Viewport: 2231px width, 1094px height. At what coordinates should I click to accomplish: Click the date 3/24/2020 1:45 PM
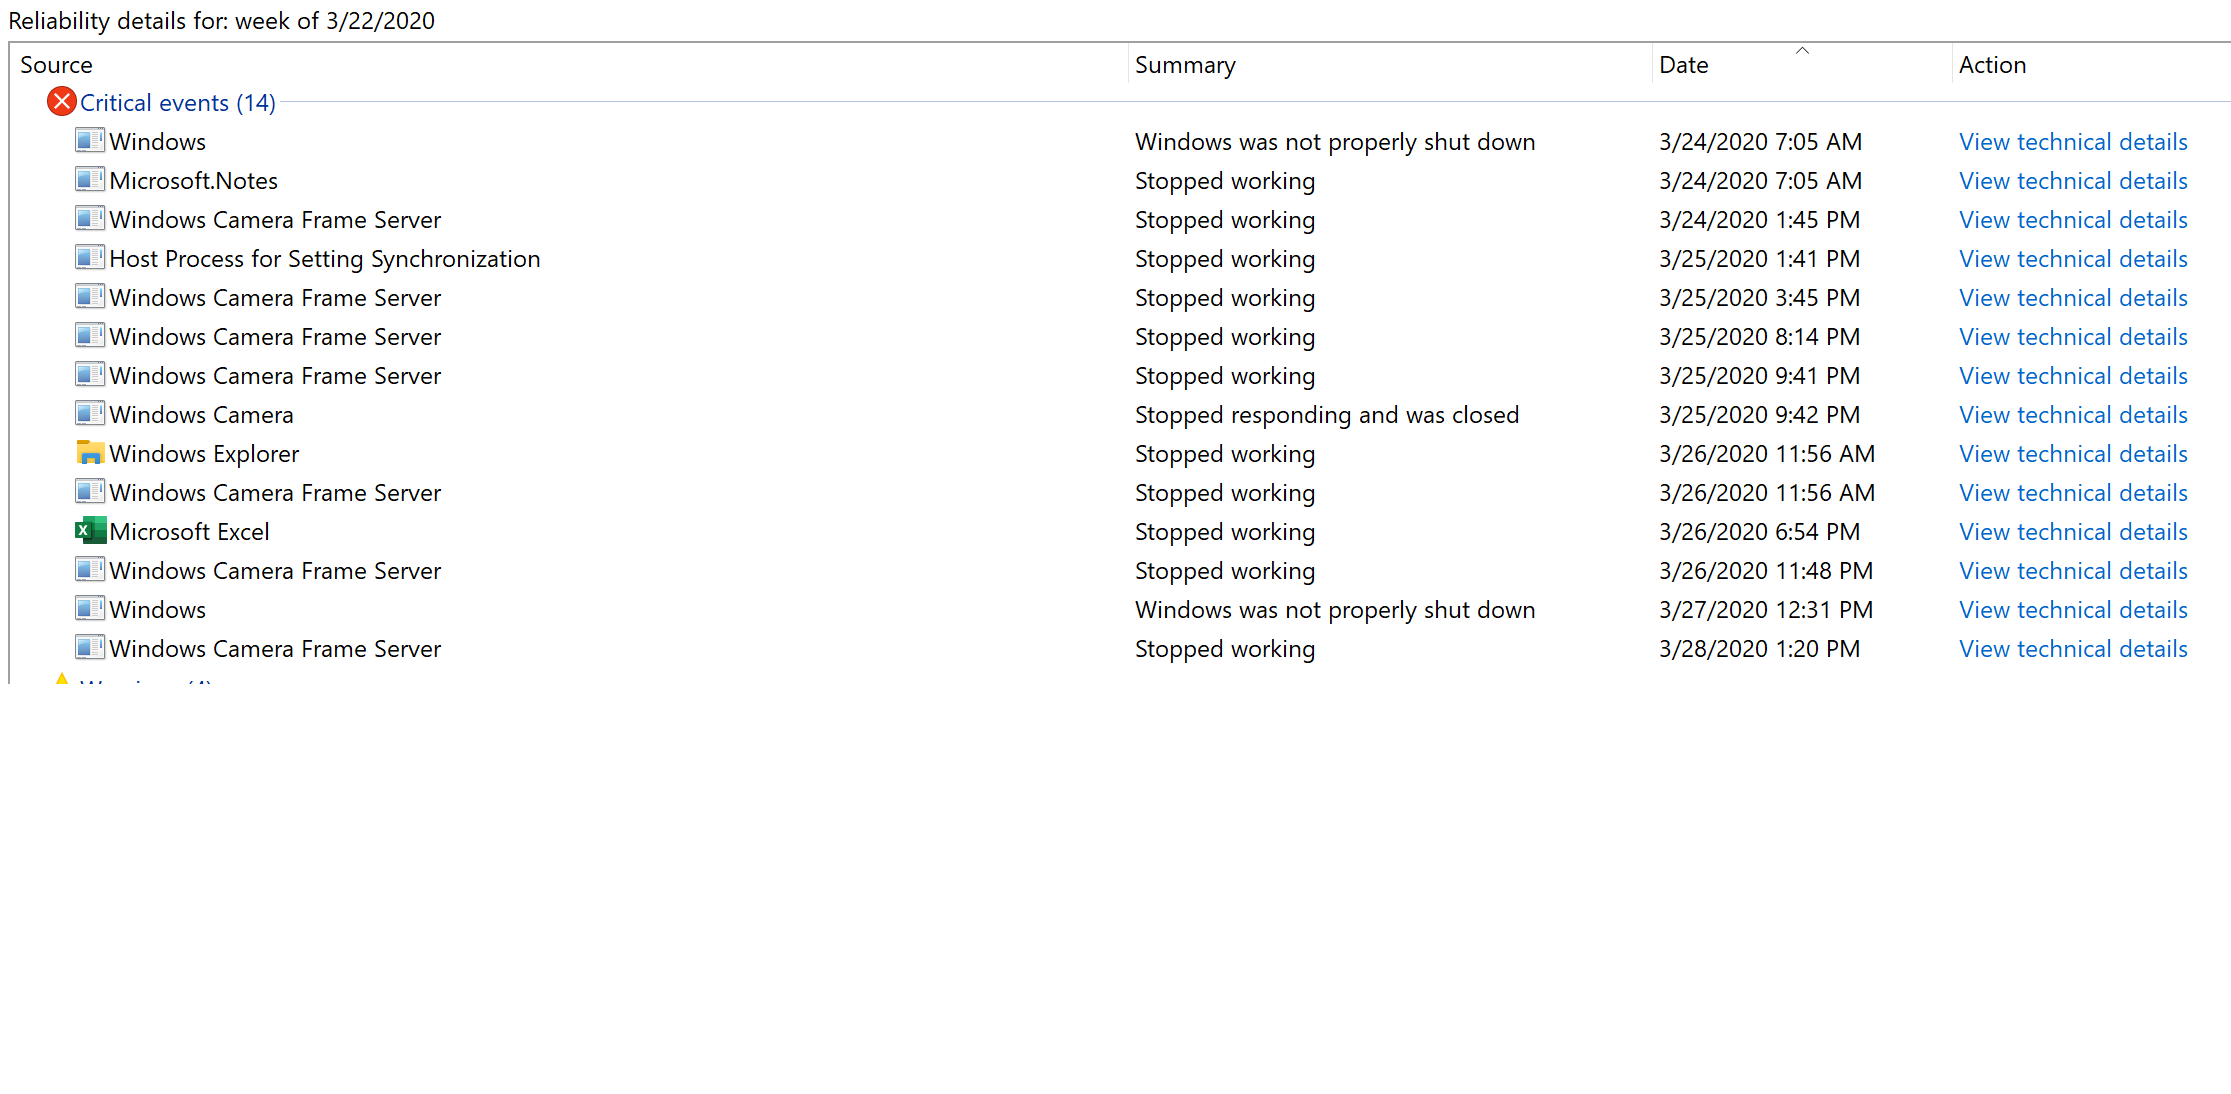point(1759,220)
